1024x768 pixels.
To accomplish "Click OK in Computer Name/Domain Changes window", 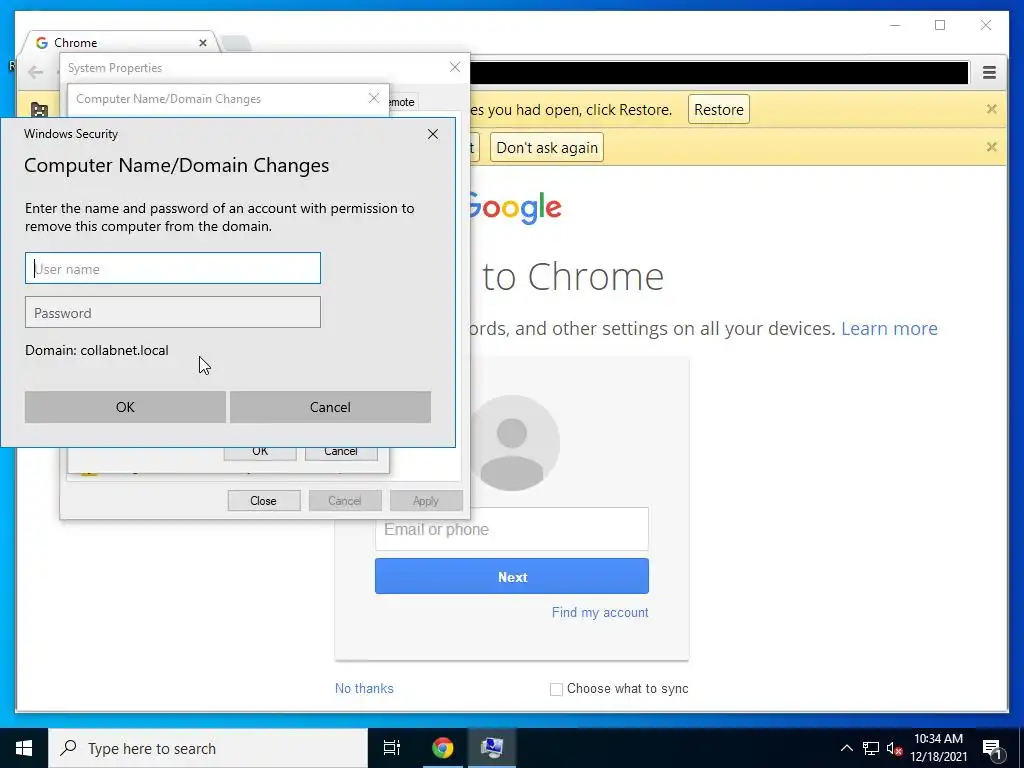I will (260, 452).
